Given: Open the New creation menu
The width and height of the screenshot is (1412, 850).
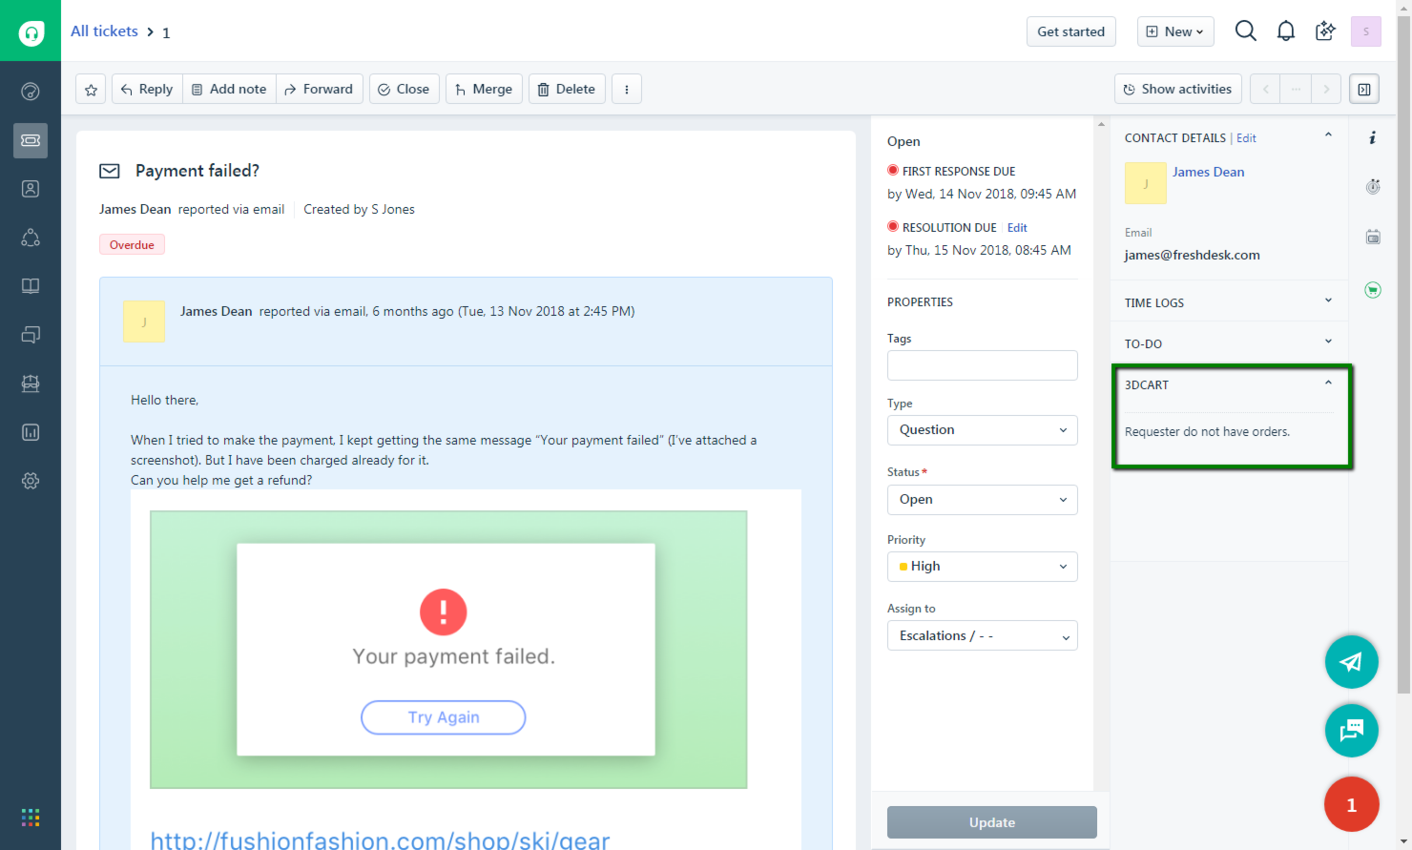Looking at the screenshot, I should 1175,31.
